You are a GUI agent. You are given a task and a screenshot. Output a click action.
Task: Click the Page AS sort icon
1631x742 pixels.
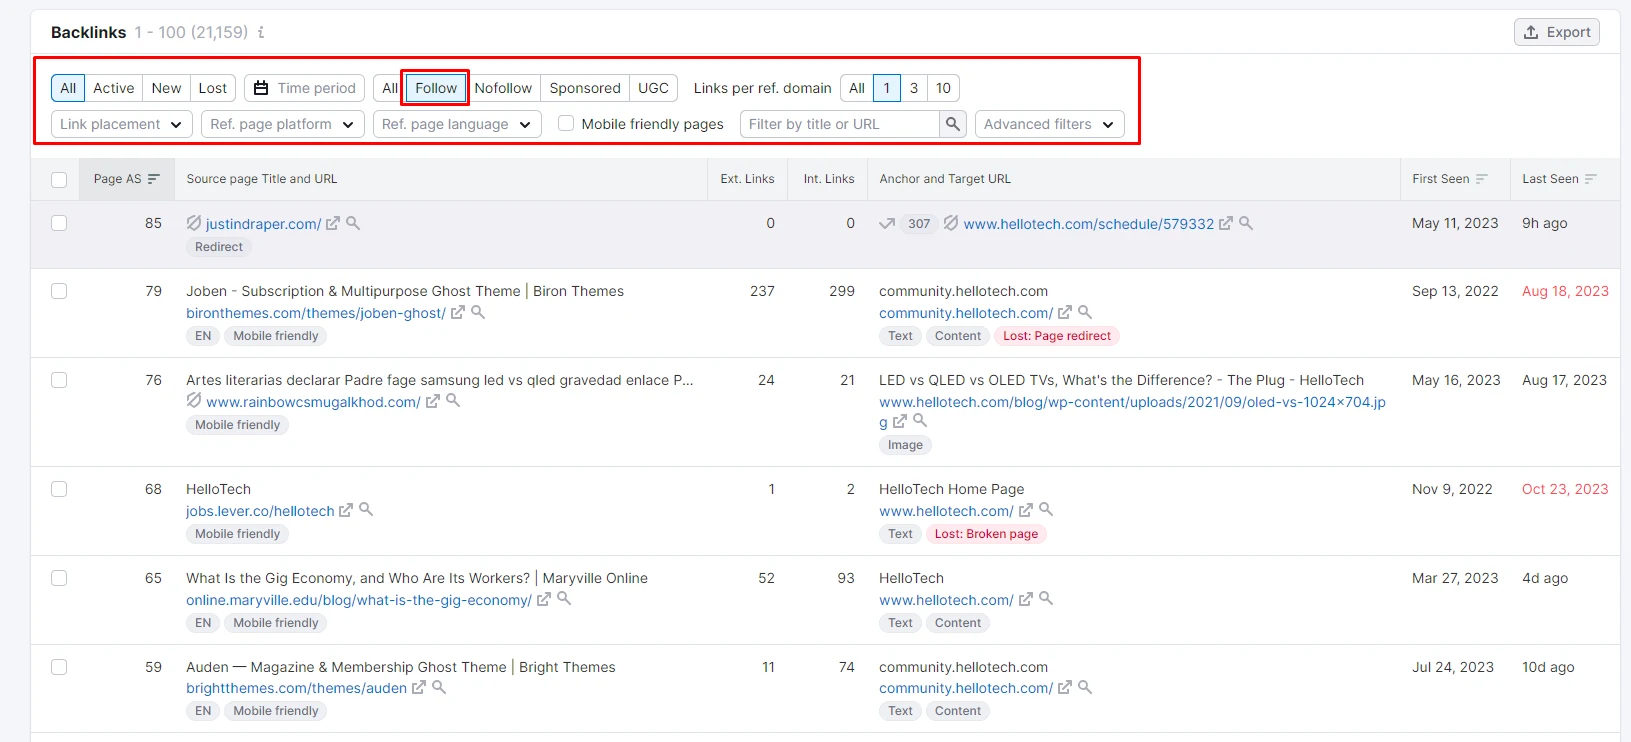[154, 179]
